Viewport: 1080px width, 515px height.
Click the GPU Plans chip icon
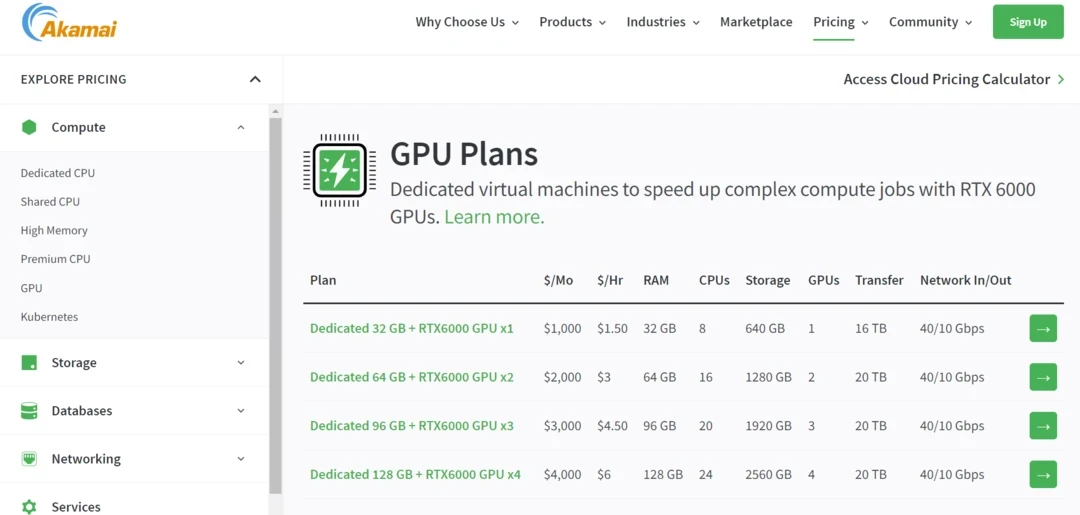[339, 170]
